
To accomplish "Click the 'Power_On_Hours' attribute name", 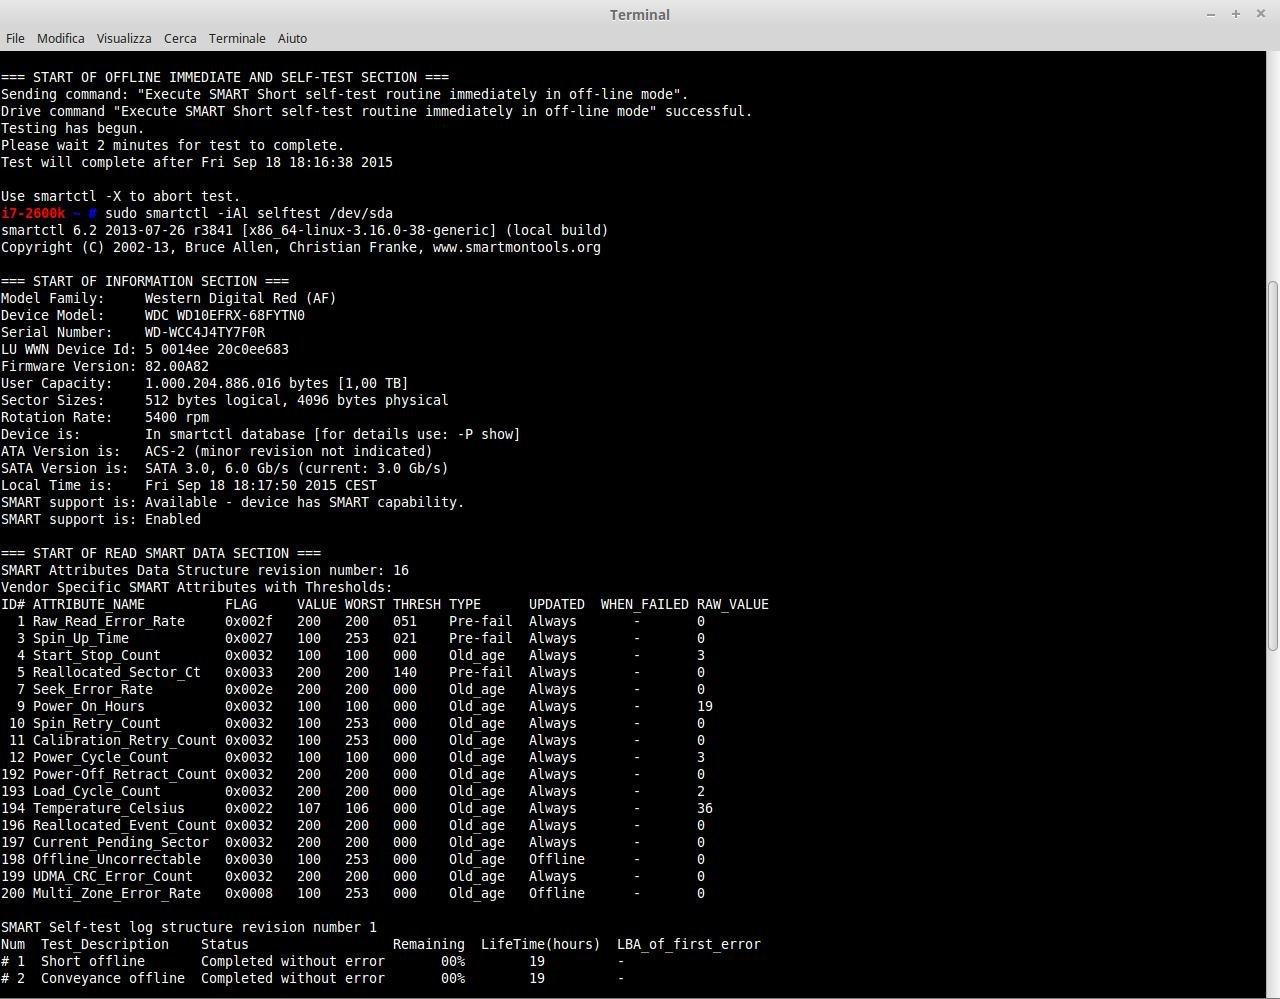I will coord(89,706).
